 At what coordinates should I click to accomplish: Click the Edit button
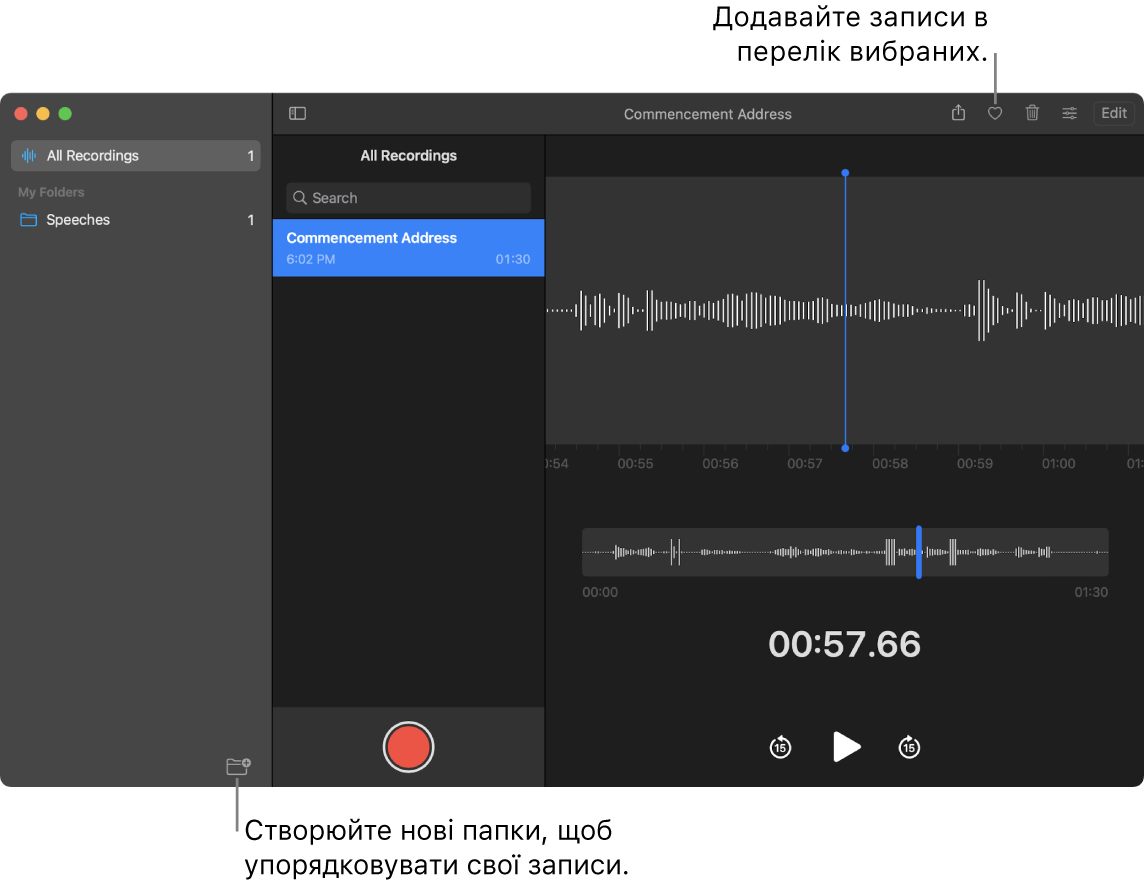coord(1114,113)
